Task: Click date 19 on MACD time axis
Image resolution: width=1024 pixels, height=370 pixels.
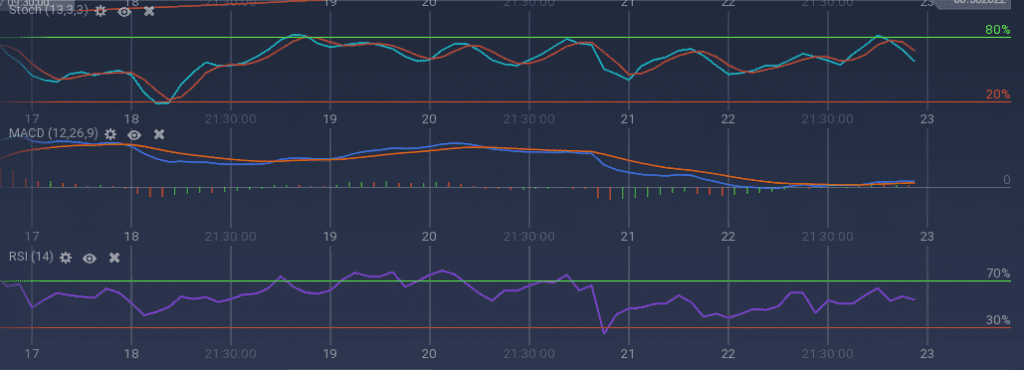Action: coord(330,236)
